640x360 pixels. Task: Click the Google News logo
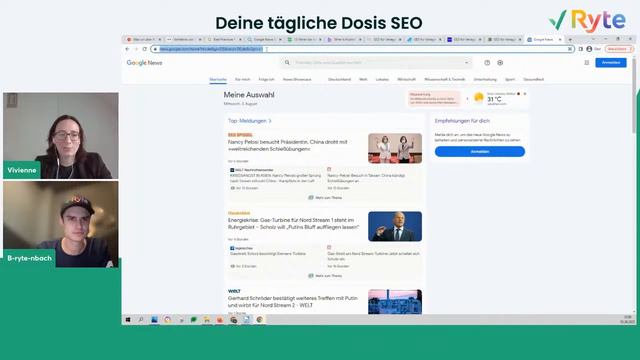[x=144, y=63]
